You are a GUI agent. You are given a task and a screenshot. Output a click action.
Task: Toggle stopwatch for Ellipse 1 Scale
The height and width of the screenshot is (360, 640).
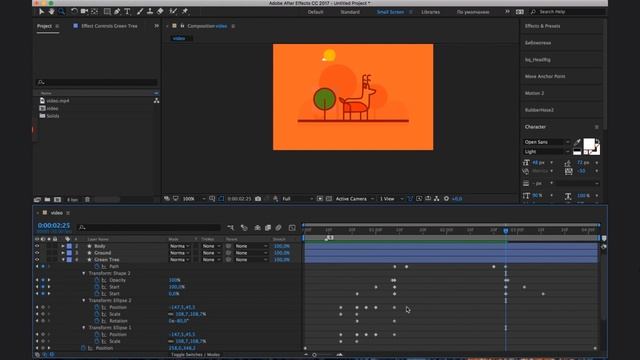tap(97, 341)
